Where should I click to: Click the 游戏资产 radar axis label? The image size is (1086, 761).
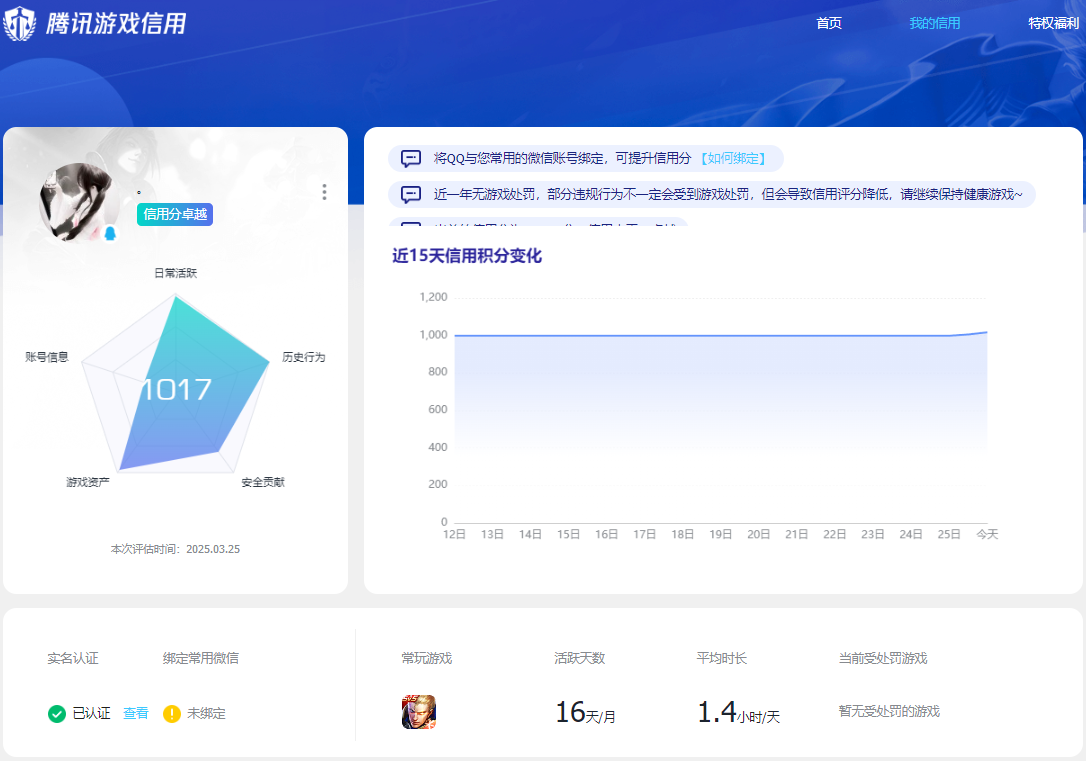point(88,482)
